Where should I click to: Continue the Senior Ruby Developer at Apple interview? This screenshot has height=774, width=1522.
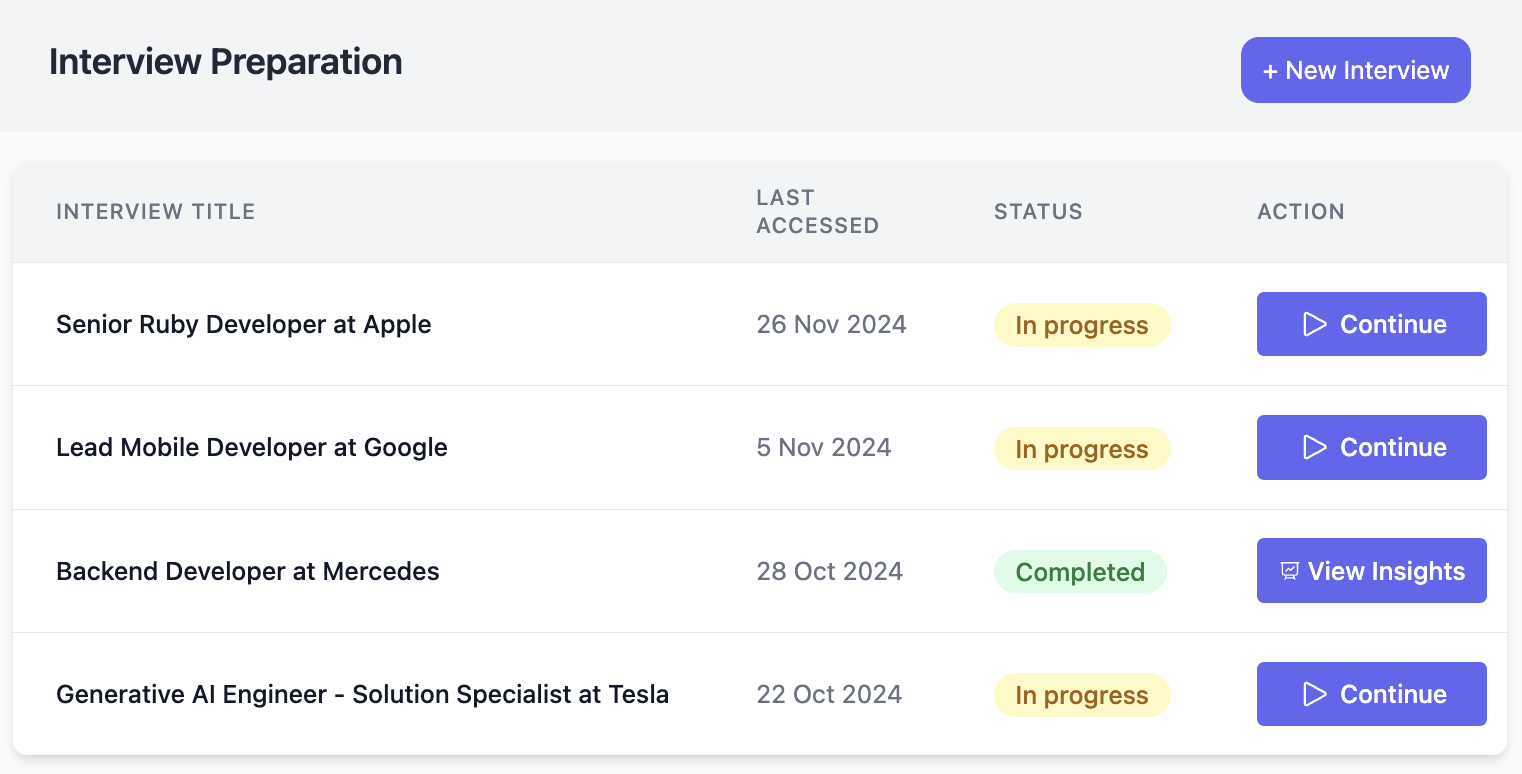1372,324
